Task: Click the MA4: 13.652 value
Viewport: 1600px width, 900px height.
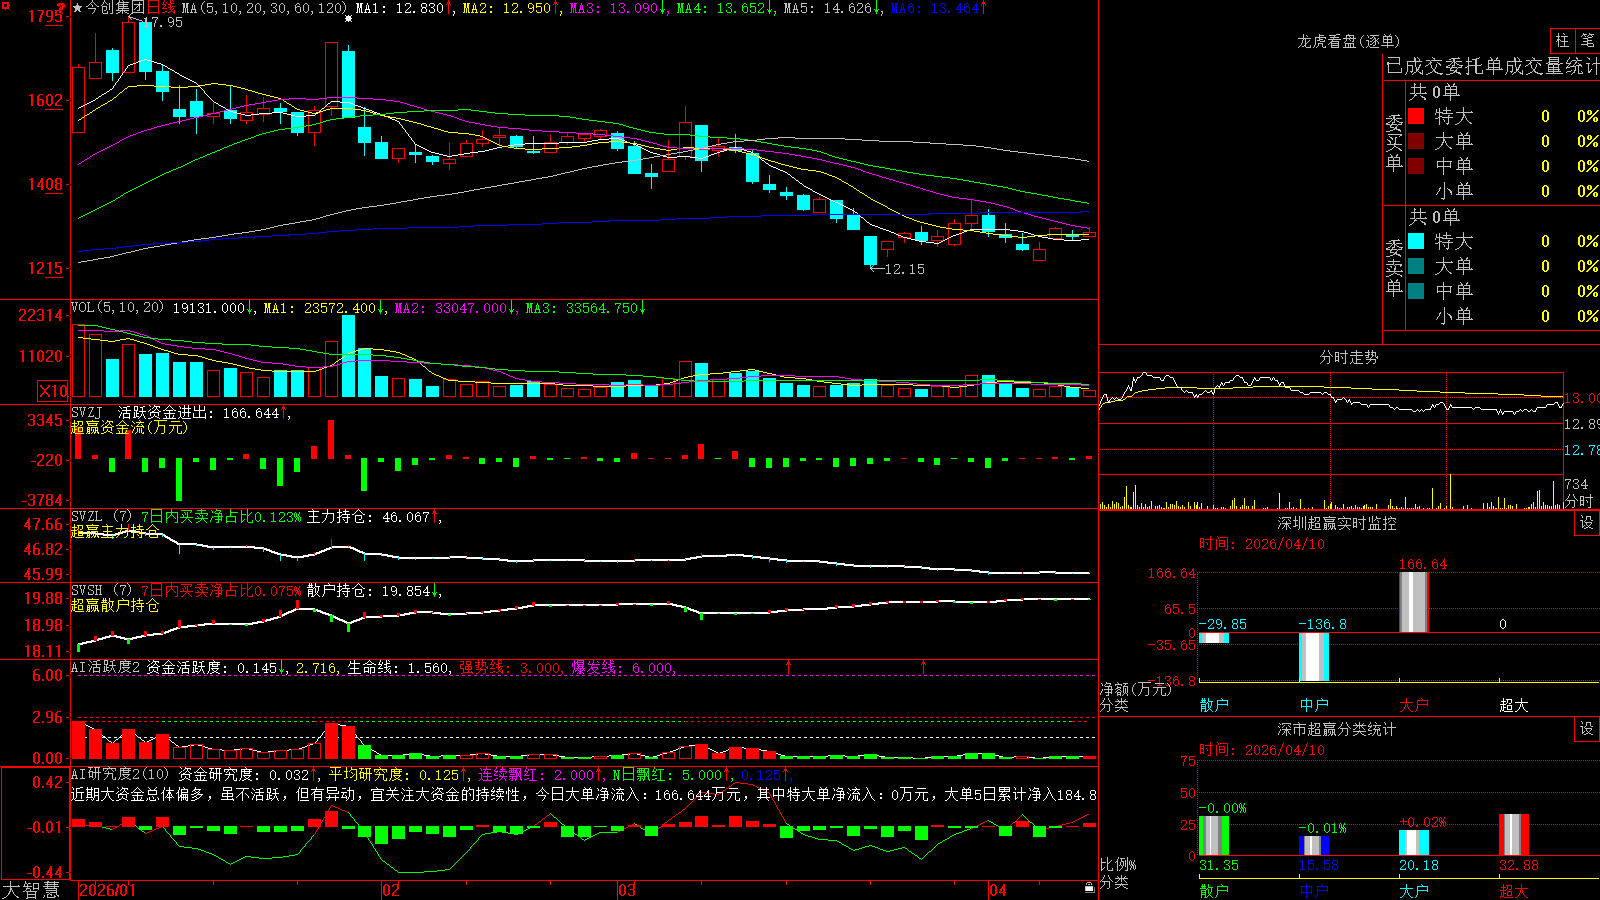Action: pos(721,8)
